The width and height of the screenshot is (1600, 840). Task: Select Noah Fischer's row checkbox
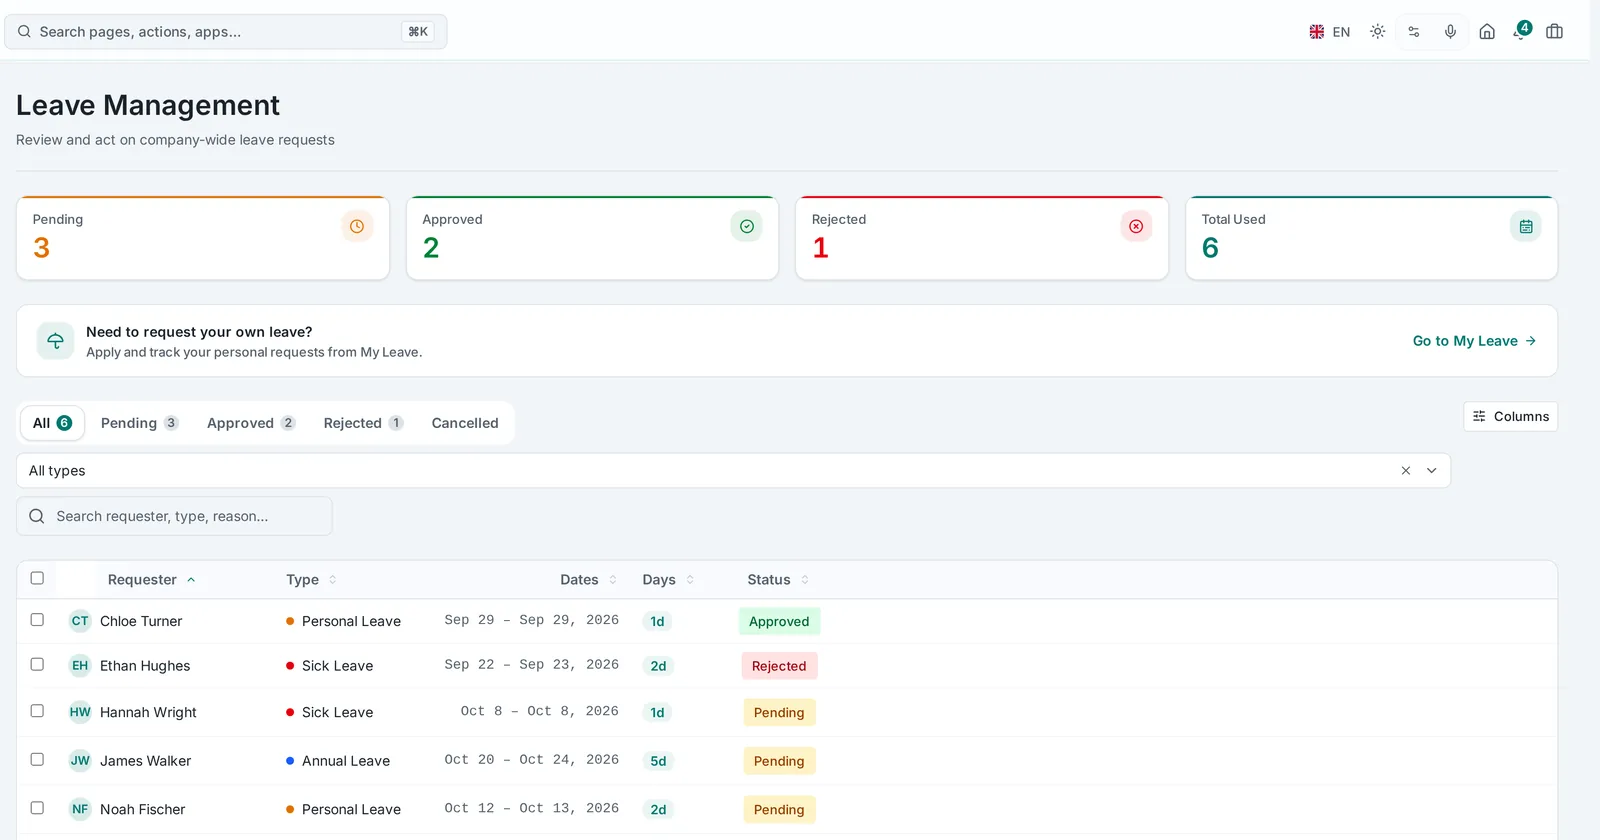[37, 808]
